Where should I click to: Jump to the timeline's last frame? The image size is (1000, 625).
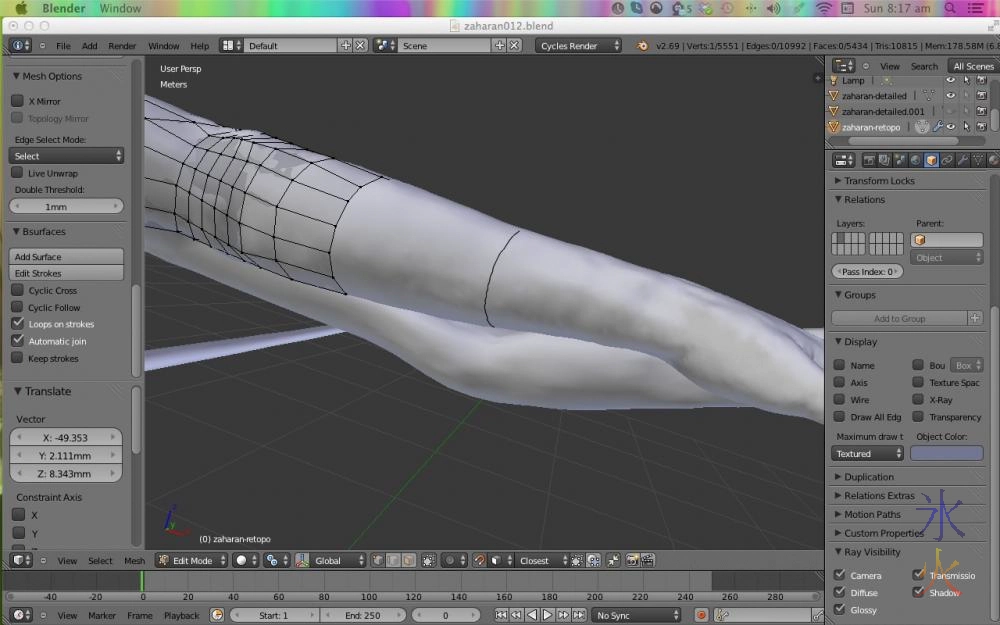pyautogui.click(x=581, y=616)
